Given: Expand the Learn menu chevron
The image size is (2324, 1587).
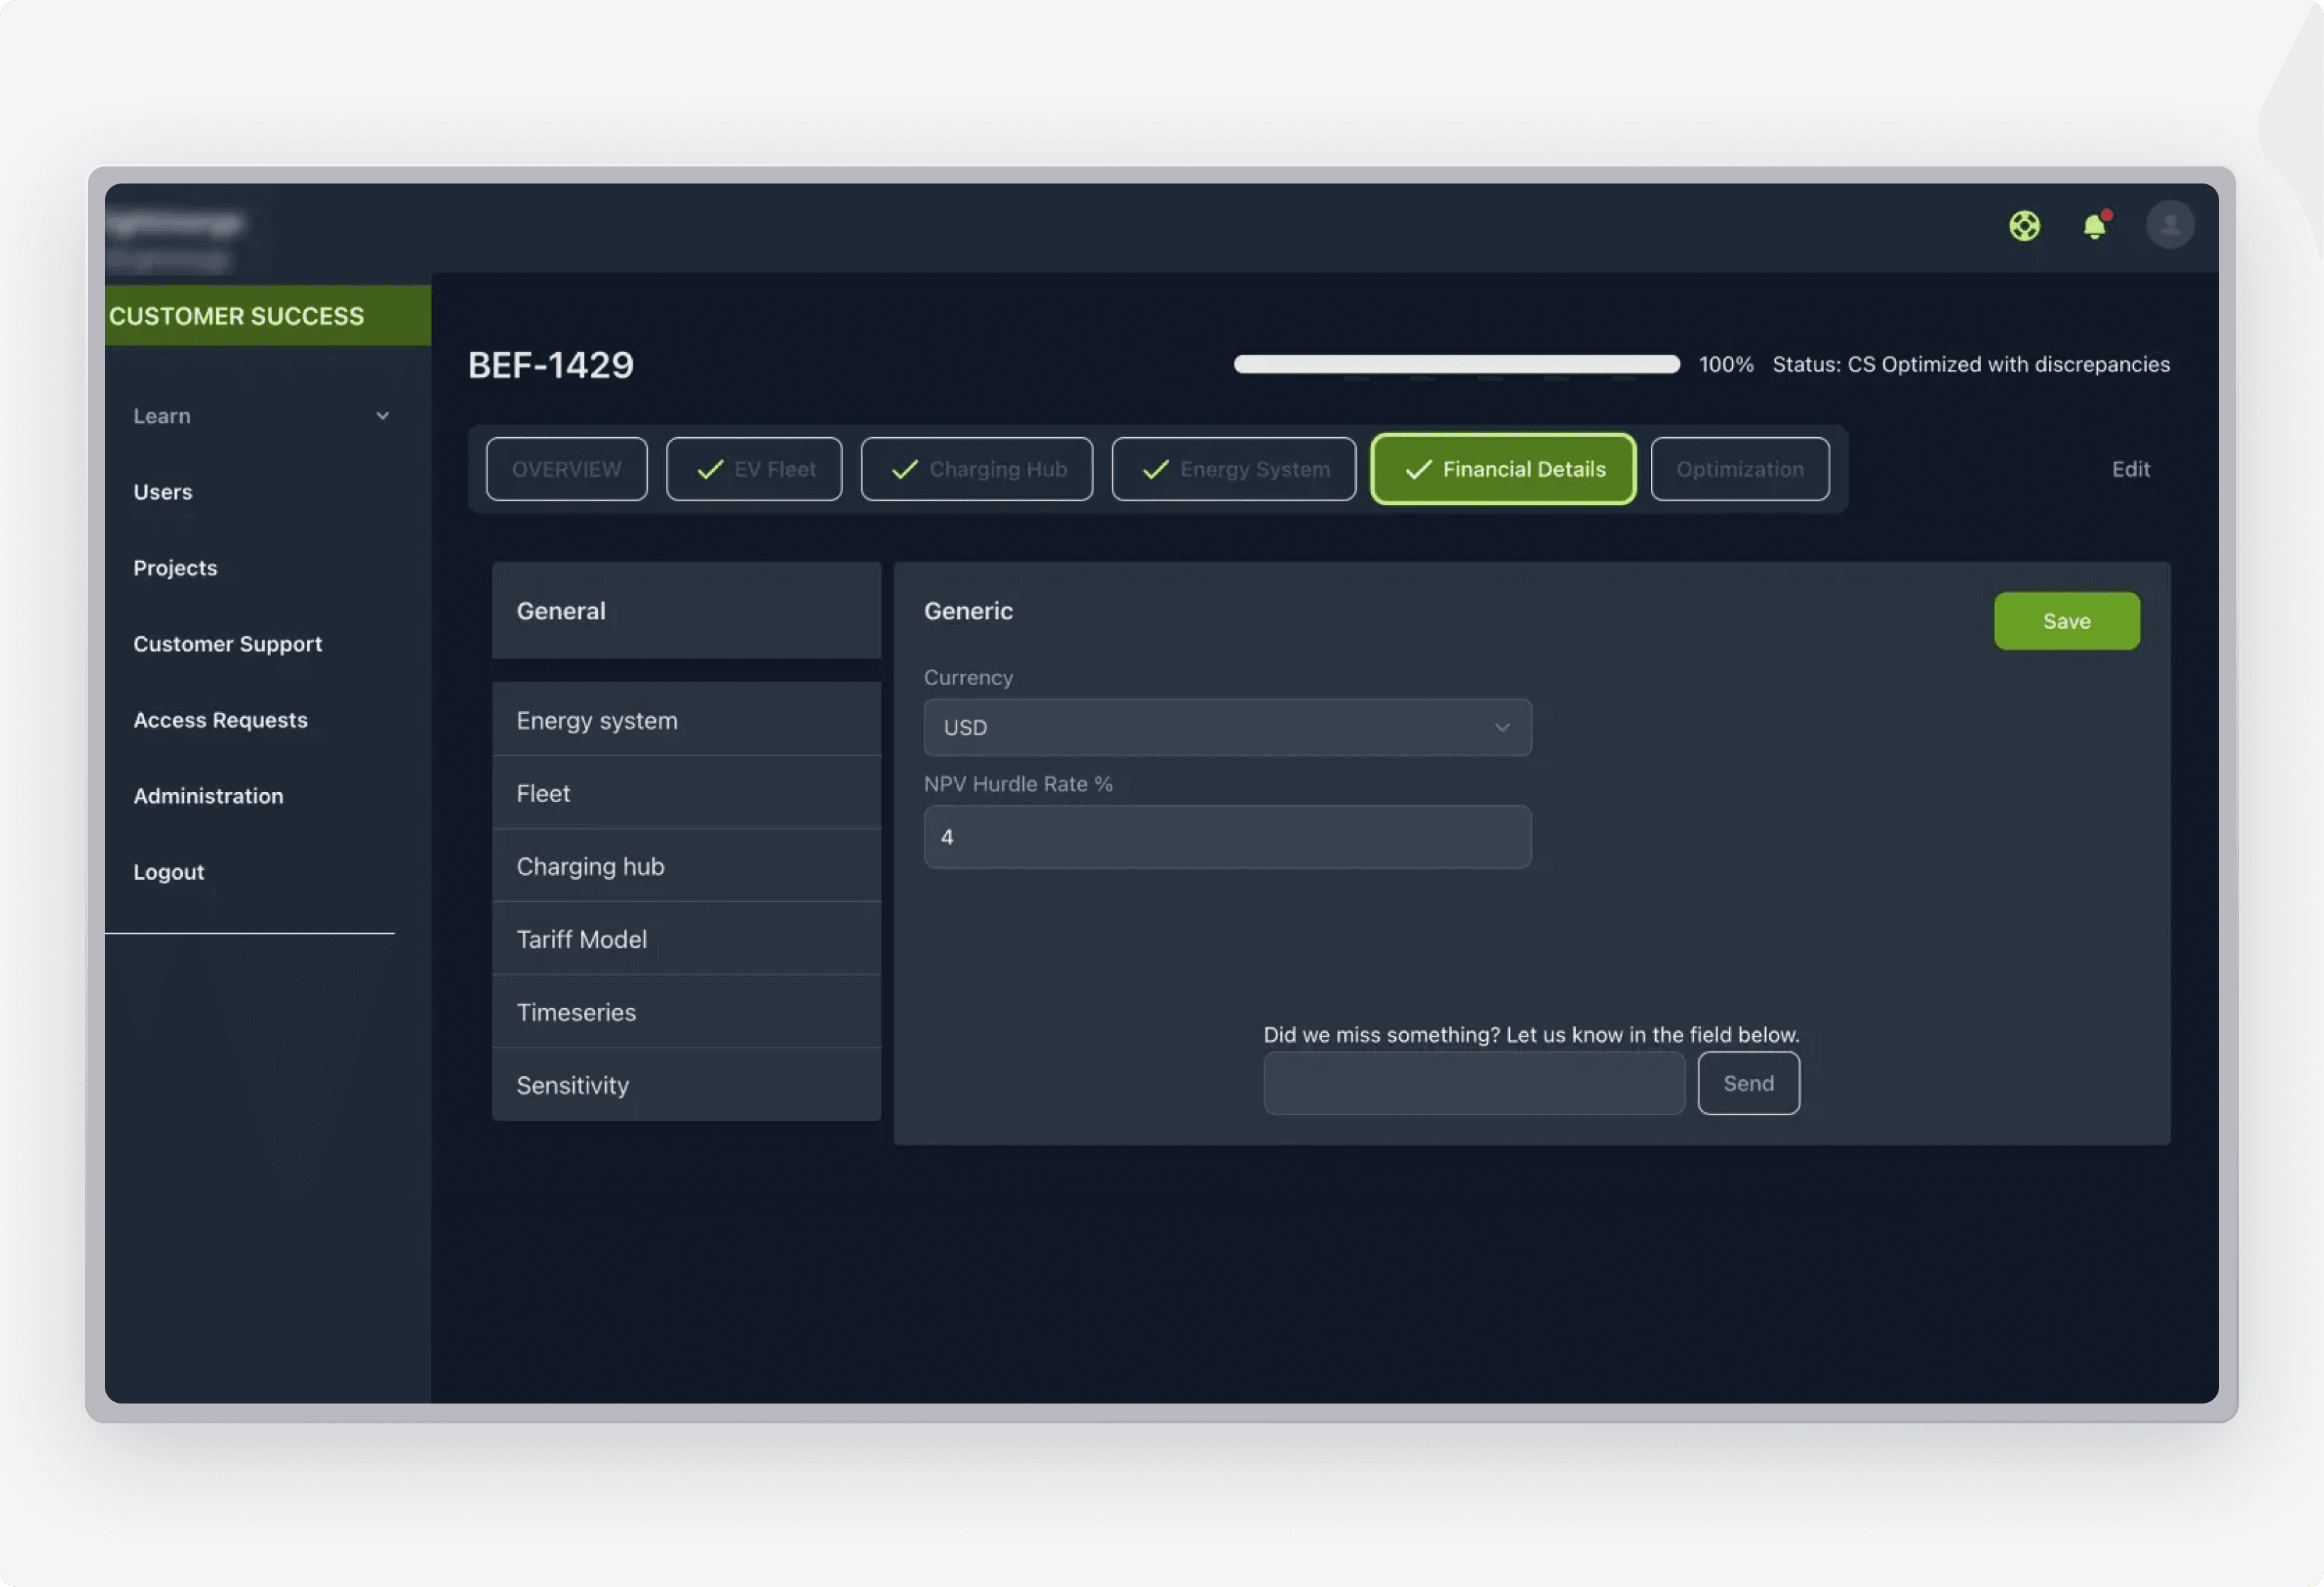Looking at the screenshot, I should 382,416.
